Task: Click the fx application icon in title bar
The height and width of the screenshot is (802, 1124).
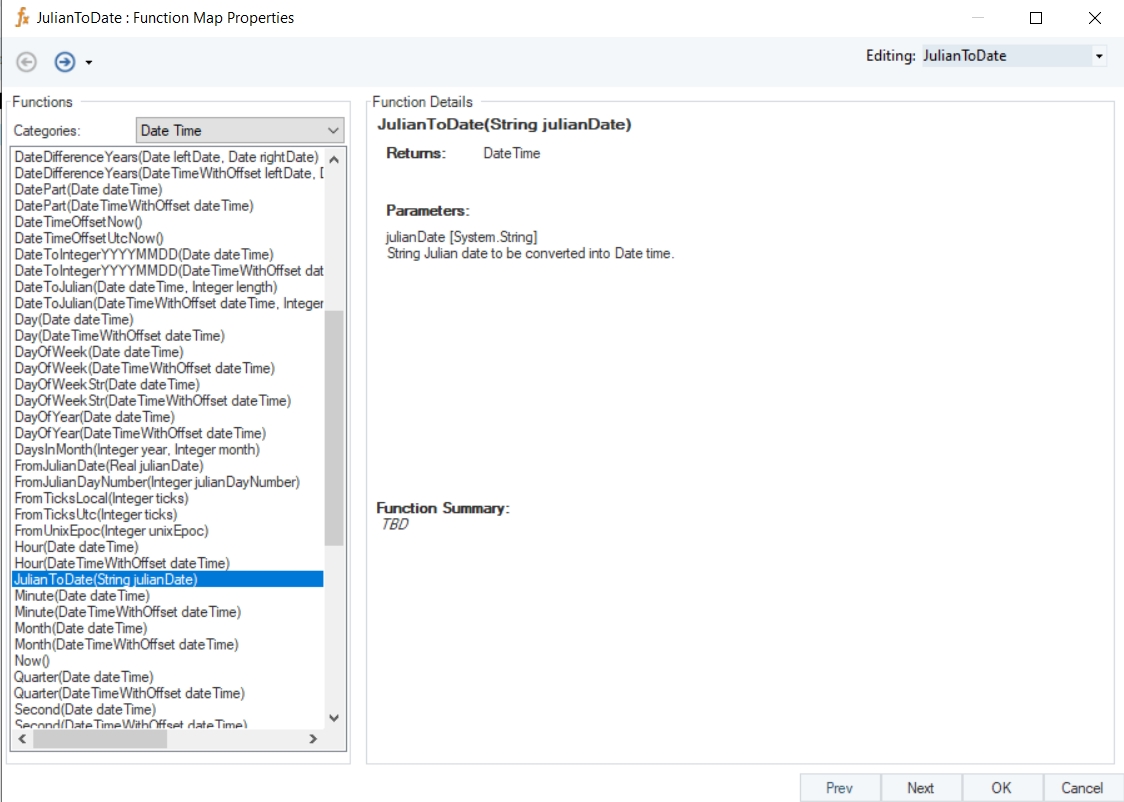Action: click(x=22, y=18)
